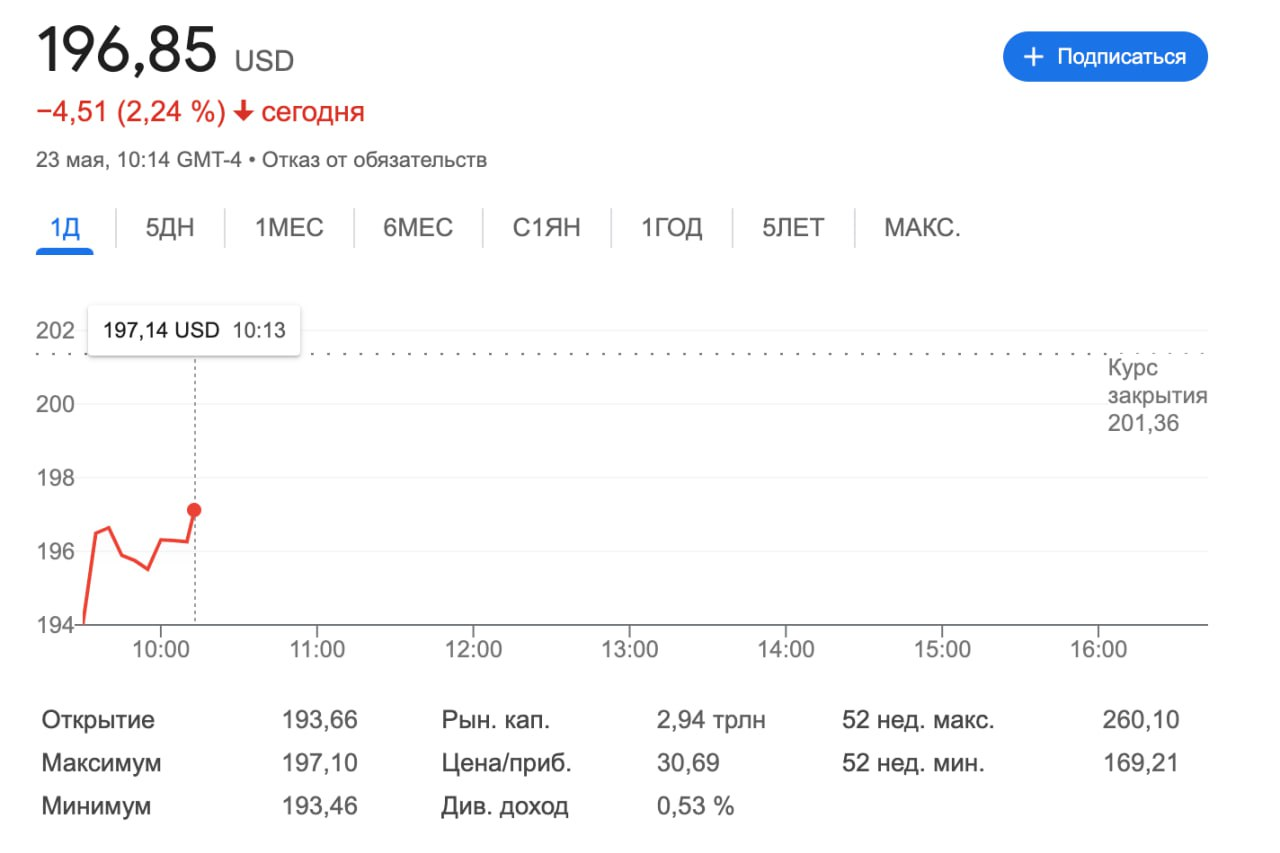Open the МАКС. full history tab
Viewport: 1280px width, 853px height.
click(x=922, y=228)
